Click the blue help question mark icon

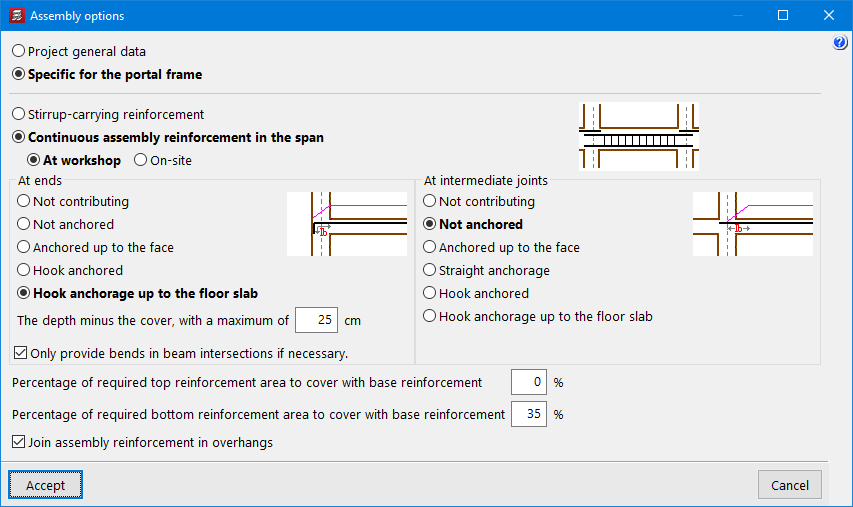[840, 43]
